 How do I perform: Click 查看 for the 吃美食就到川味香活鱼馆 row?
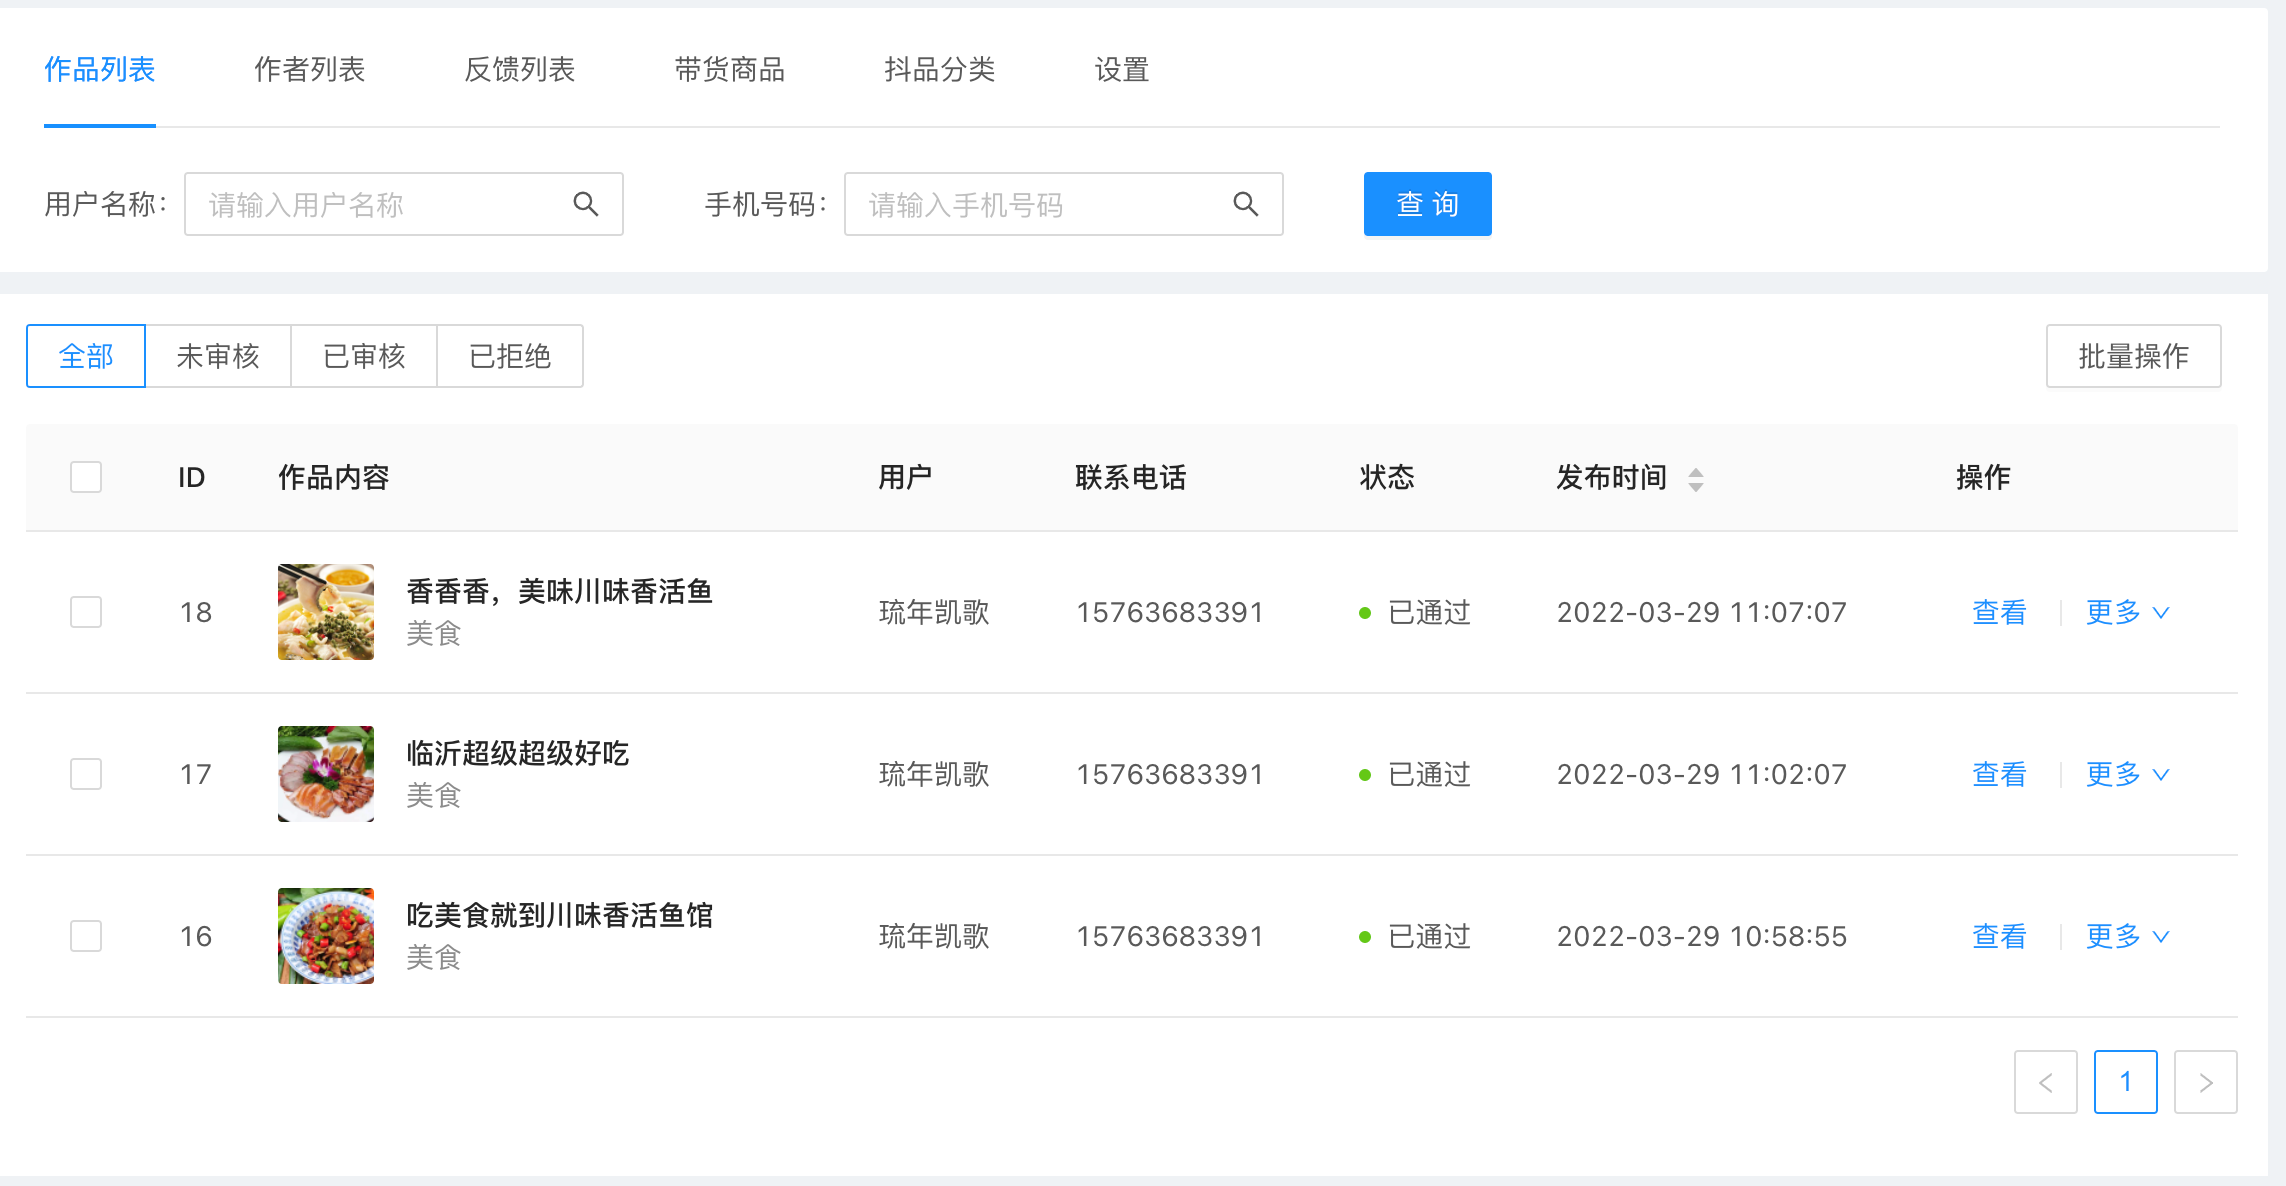pos(1999,936)
